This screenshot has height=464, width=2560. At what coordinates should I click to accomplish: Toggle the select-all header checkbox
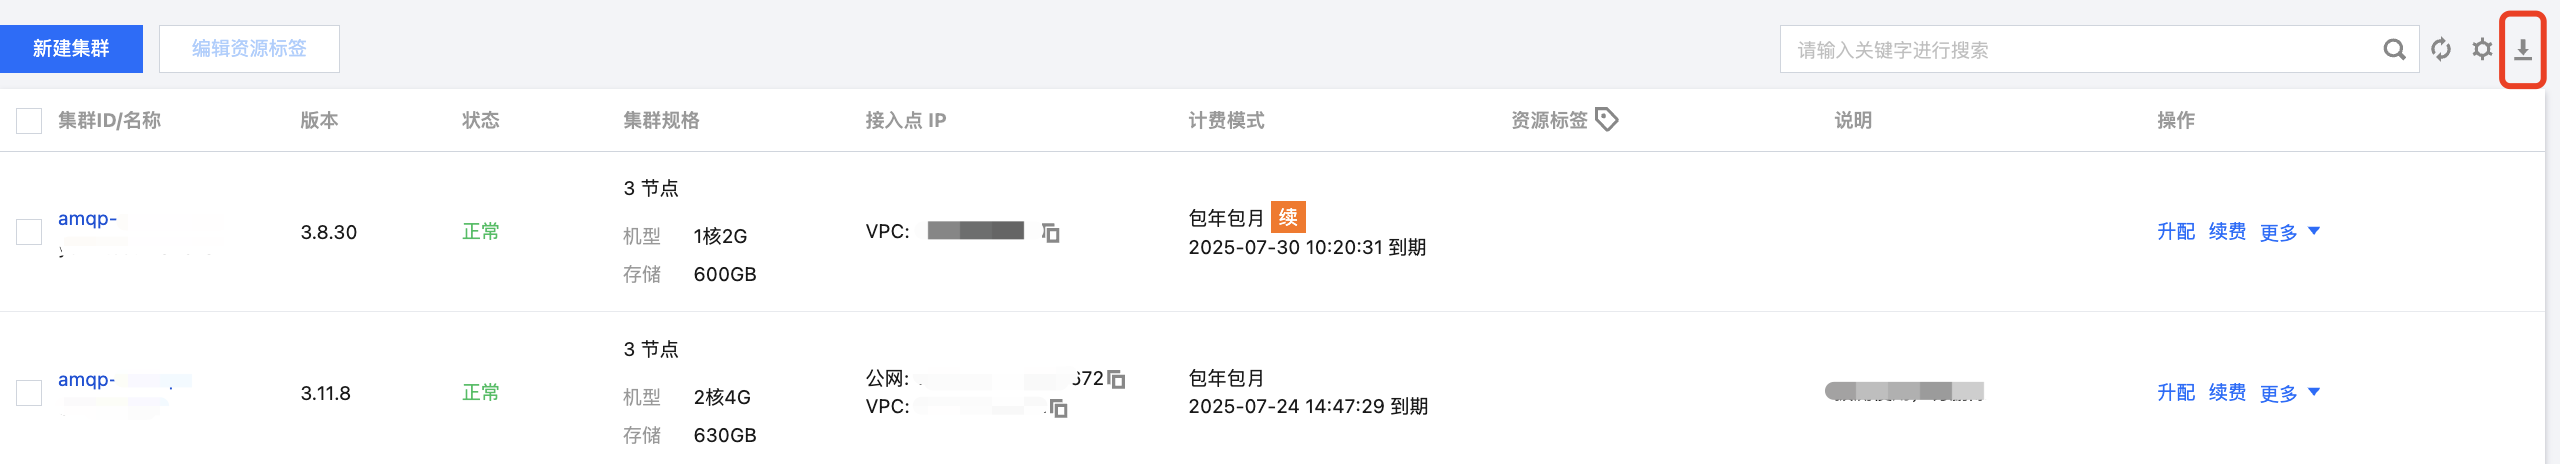[29, 121]
